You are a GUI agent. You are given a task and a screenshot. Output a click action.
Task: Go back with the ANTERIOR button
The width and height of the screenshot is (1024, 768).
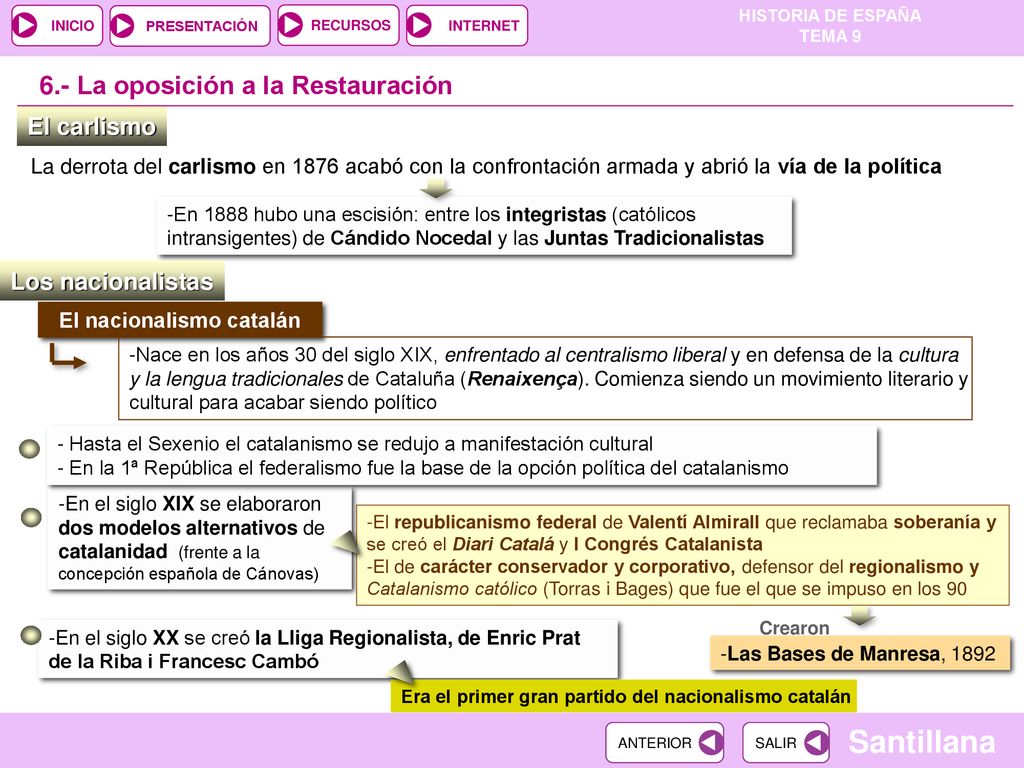pos(665,743)
